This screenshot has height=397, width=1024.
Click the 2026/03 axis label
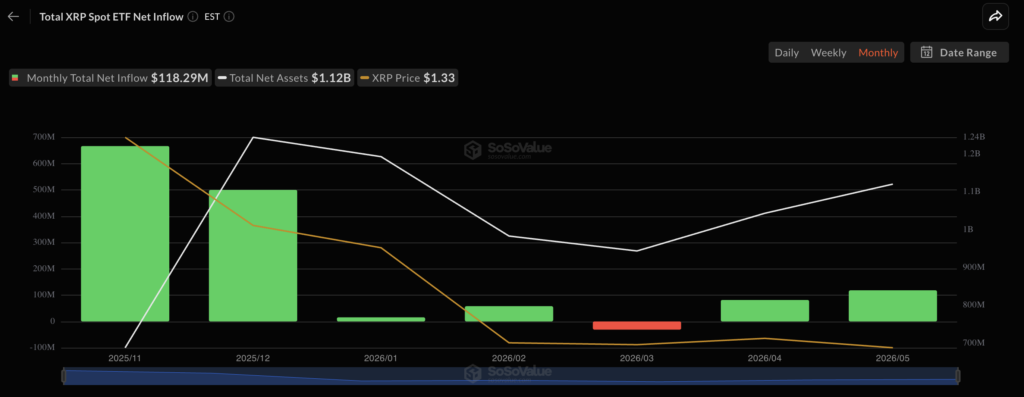pos(637,358)
